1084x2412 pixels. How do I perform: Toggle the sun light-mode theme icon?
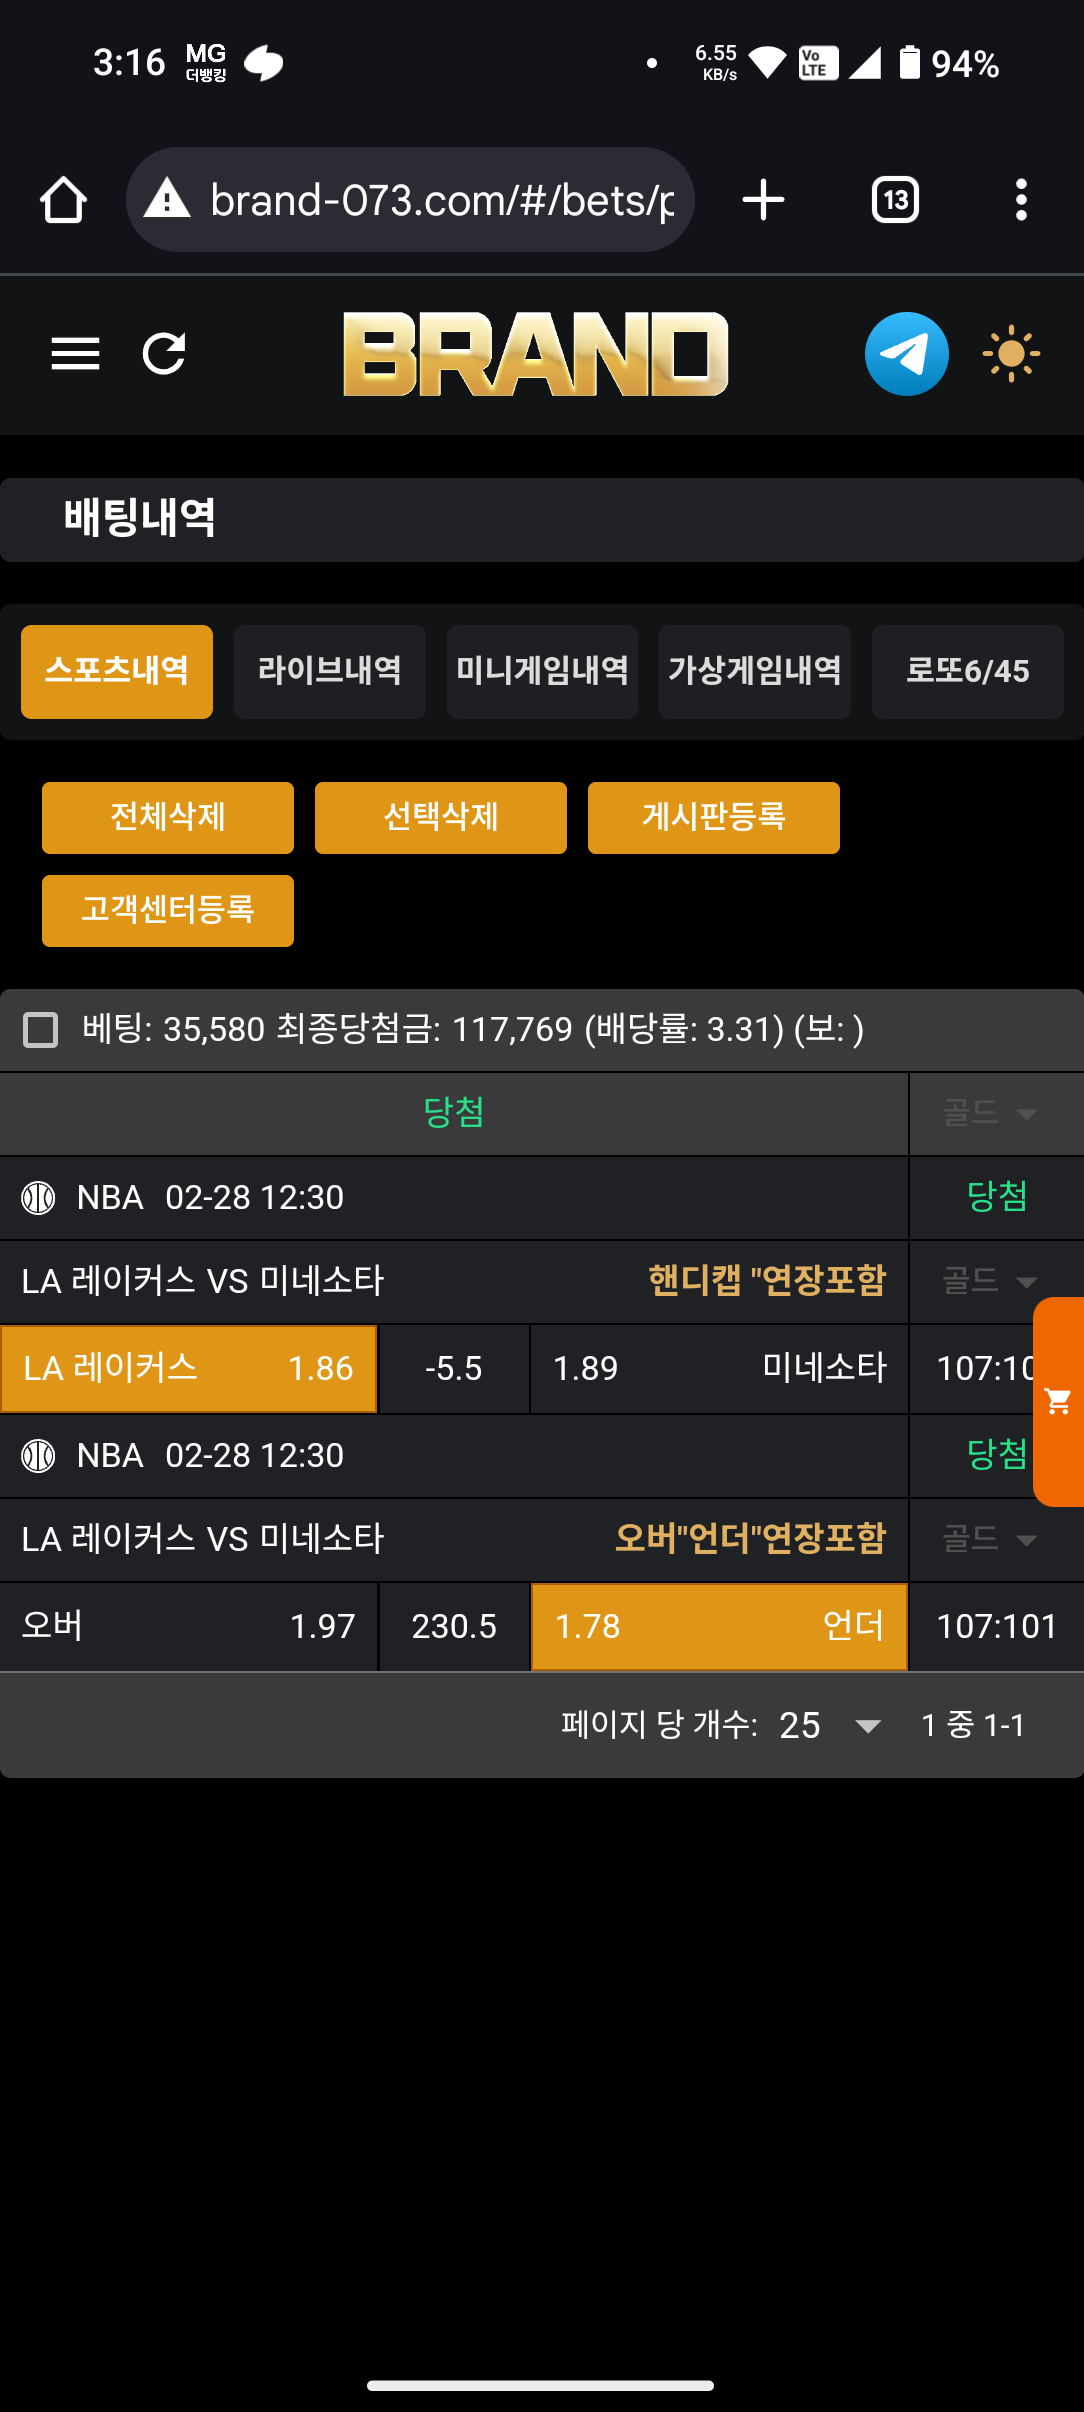click(x=1011, y=354)
